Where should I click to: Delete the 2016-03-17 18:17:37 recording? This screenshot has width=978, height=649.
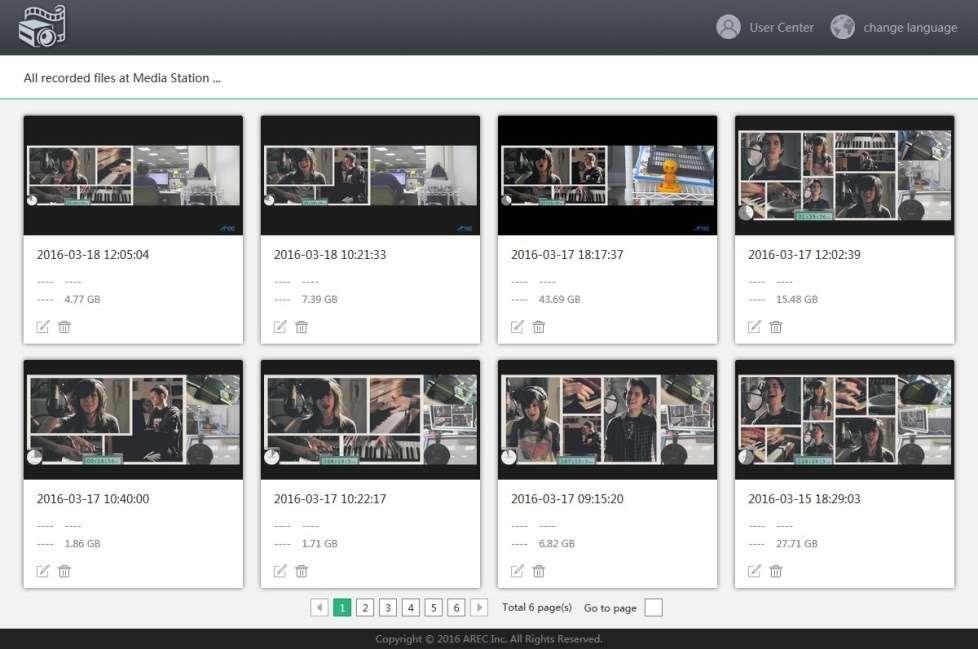539,327
